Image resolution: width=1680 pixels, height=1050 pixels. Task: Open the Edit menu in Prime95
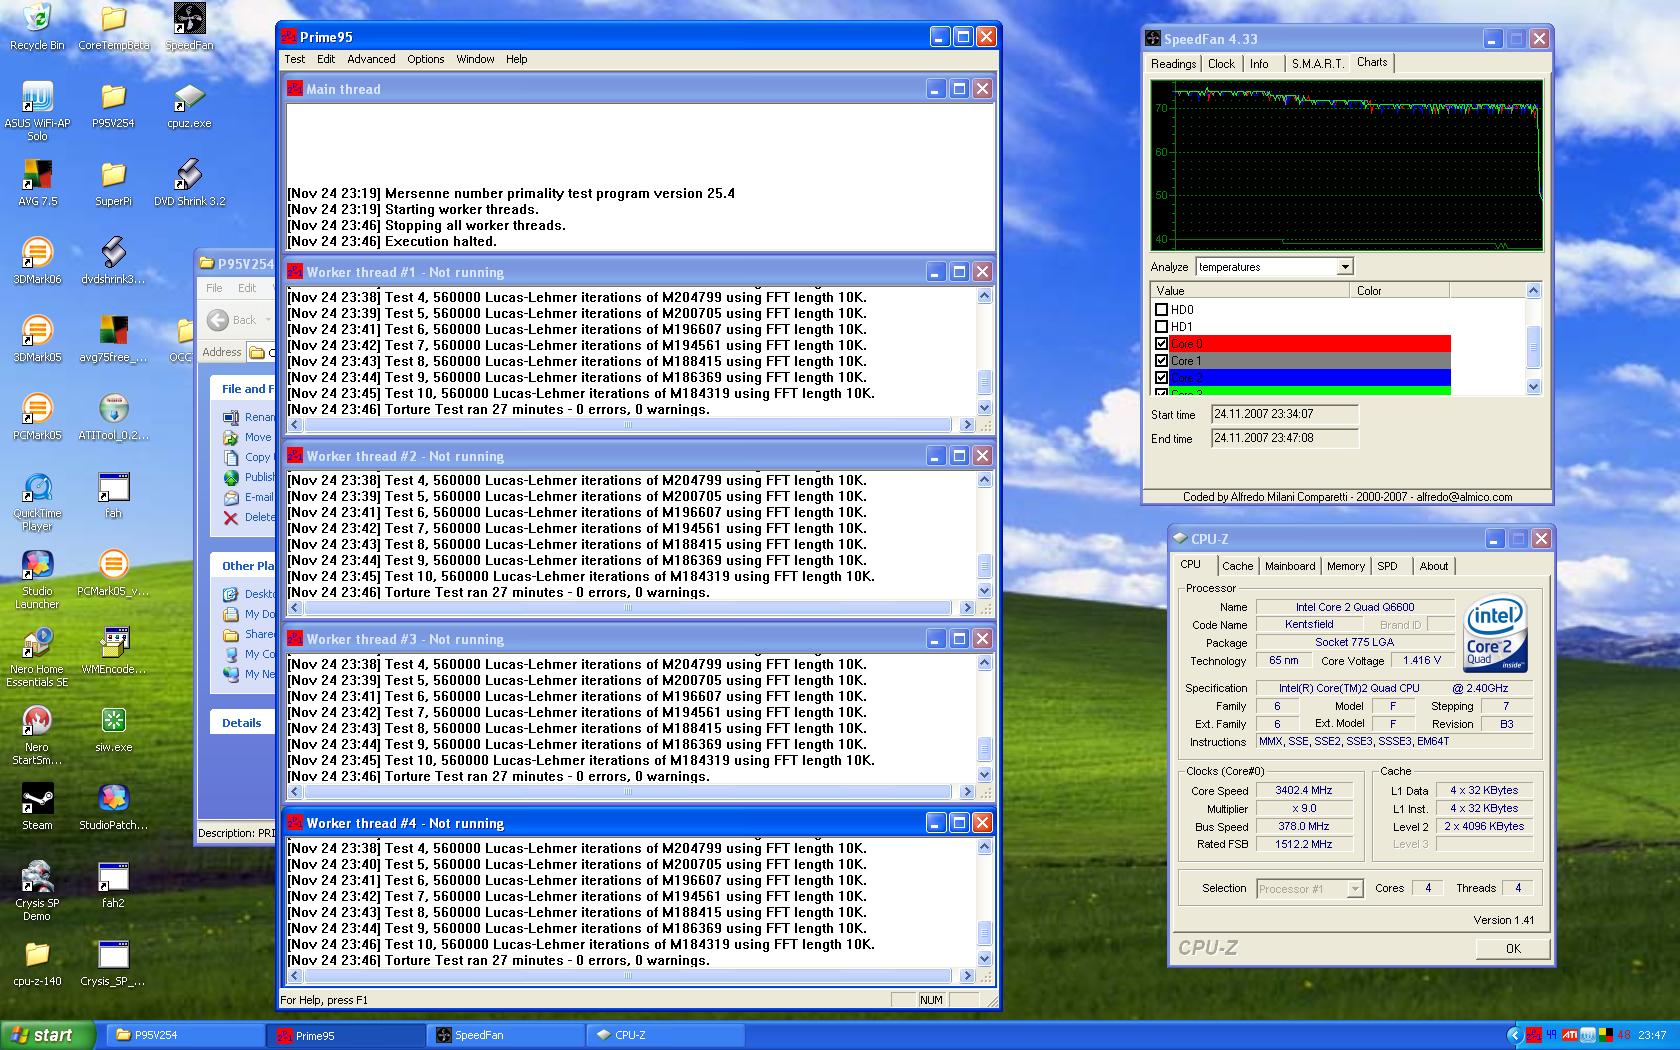326,59
